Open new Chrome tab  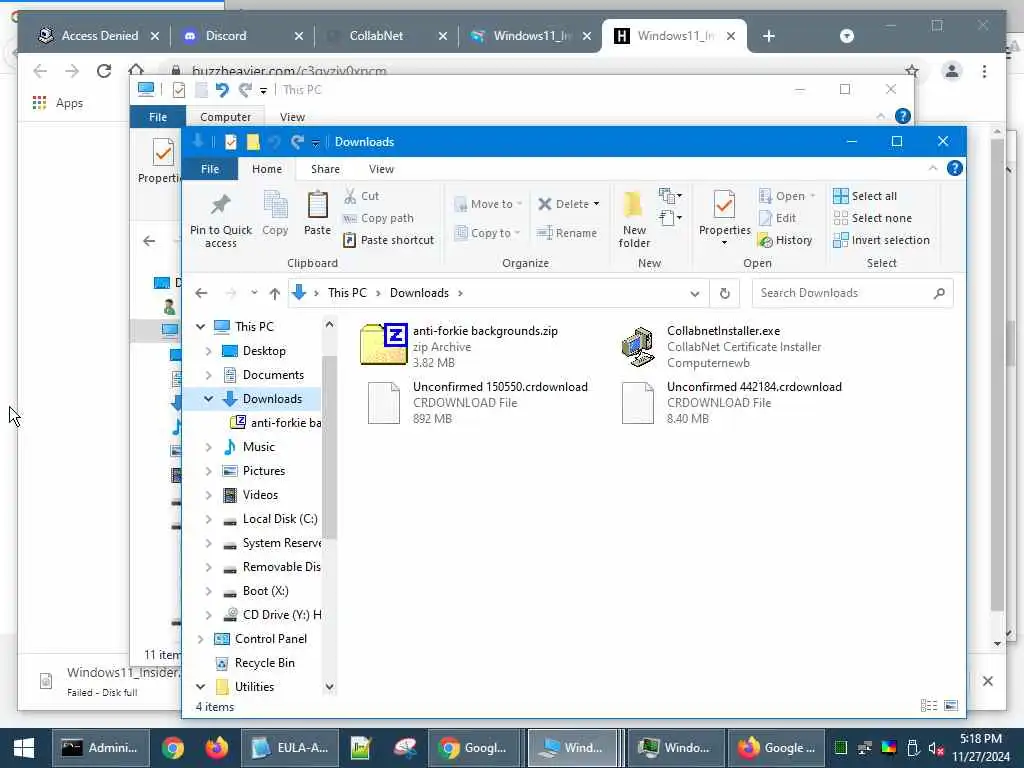[769, 36]
